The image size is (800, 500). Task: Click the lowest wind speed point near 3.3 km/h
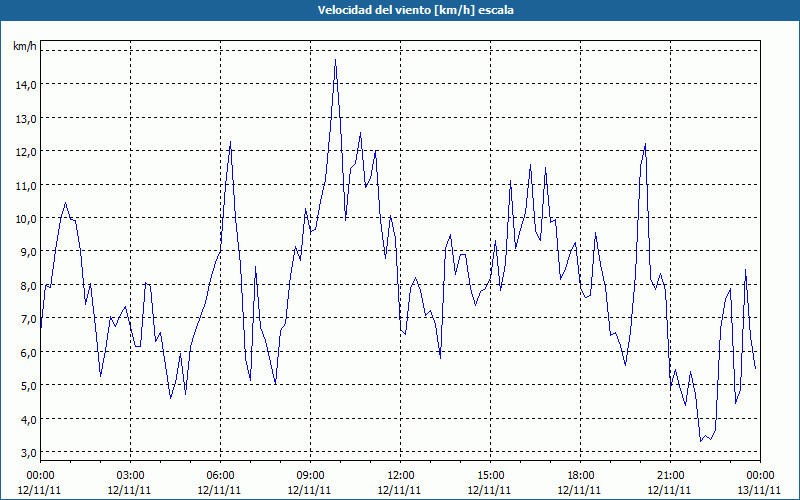point(701,441)
